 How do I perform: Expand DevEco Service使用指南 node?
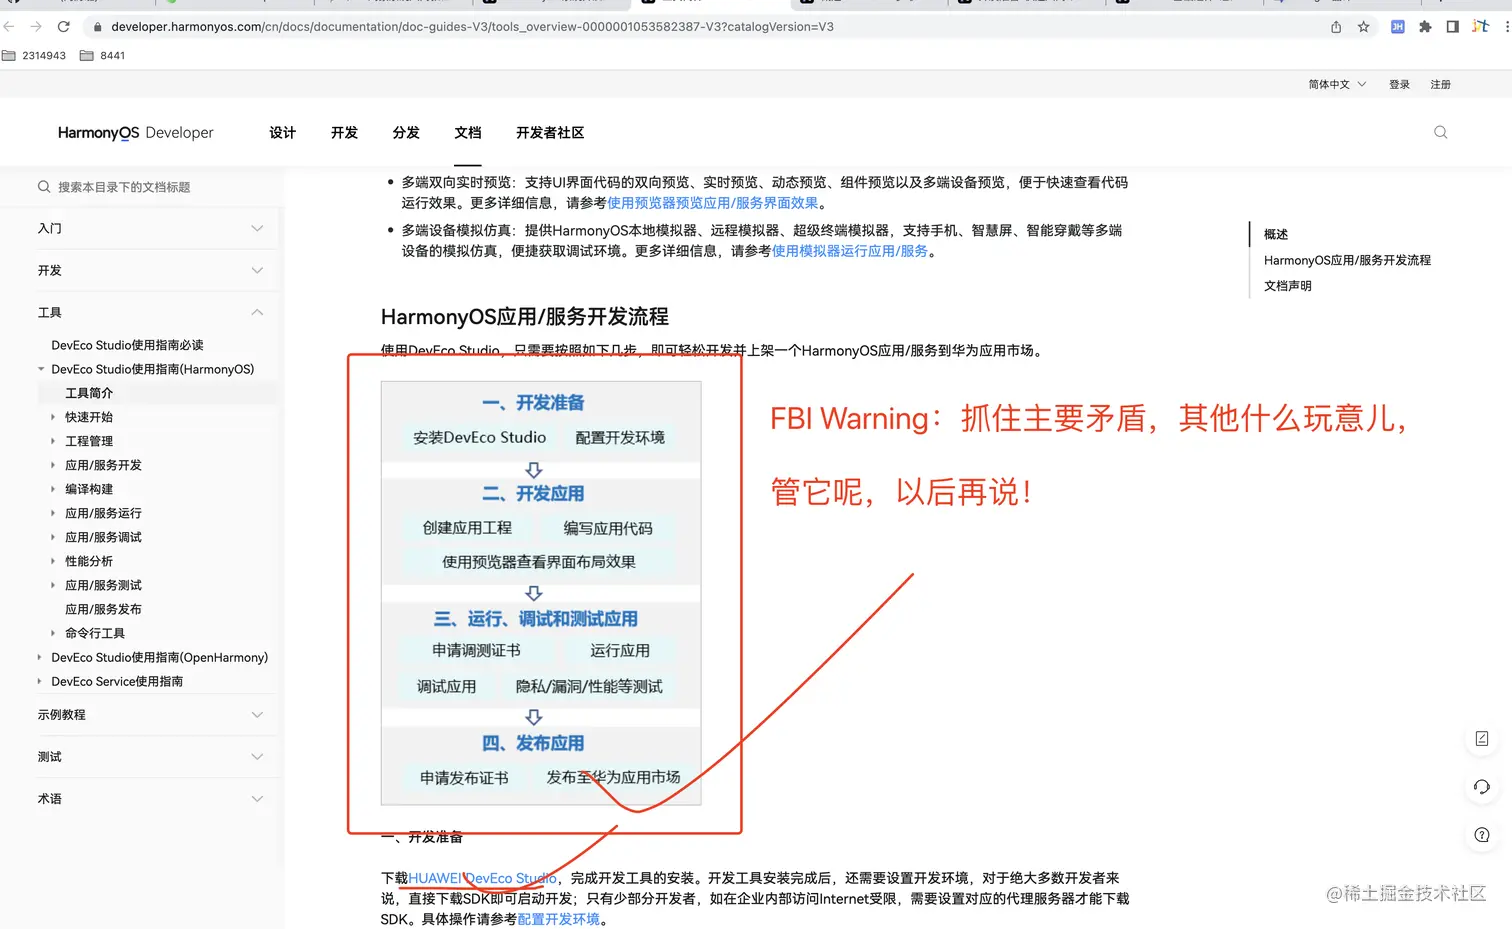40,681
